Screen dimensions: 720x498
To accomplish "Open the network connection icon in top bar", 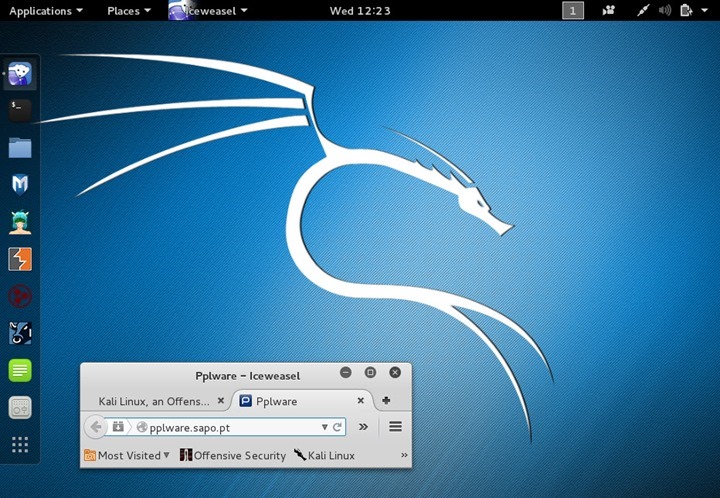I will click(643, 11).
